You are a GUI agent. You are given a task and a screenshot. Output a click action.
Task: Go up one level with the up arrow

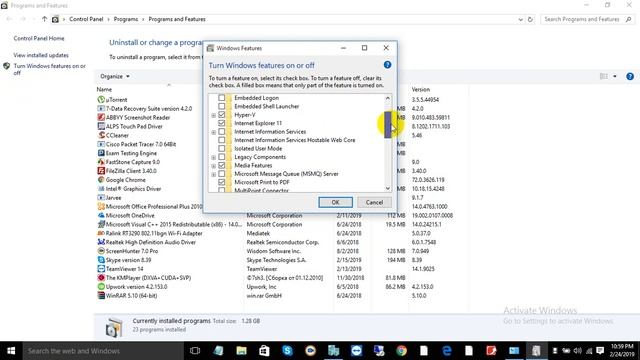(x=44, y=19)
